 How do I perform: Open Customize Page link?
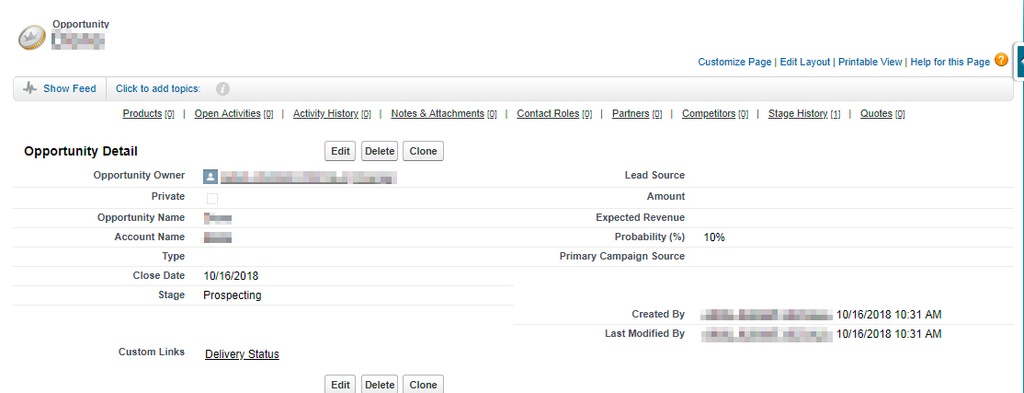point(735,62)
